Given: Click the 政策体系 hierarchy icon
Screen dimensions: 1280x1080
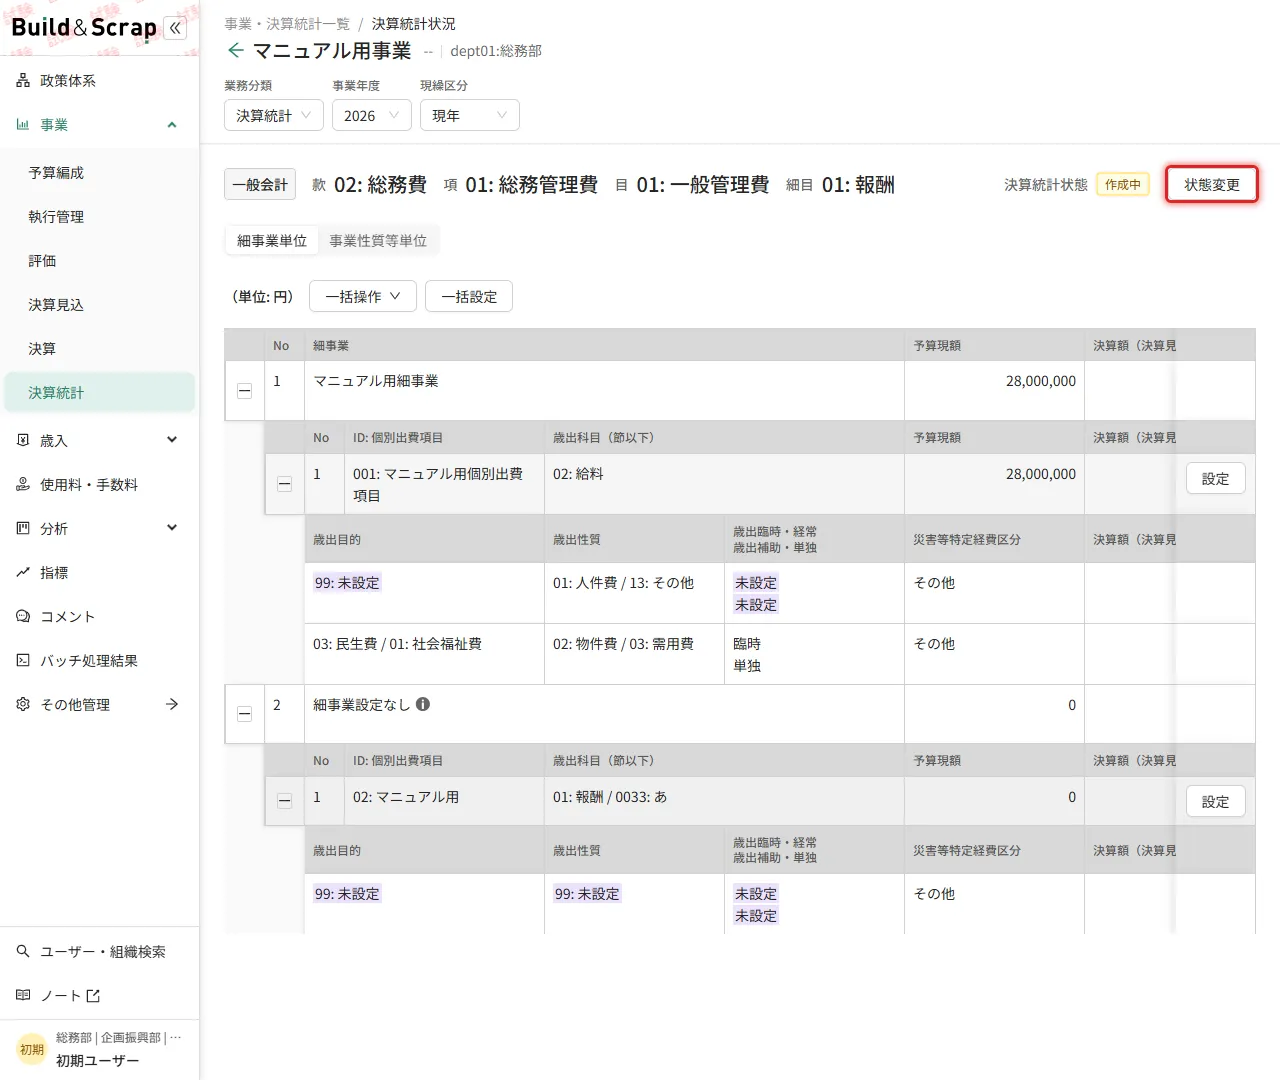Looking at the screenshot, I should pyautogui.click(x=23, y=81).
